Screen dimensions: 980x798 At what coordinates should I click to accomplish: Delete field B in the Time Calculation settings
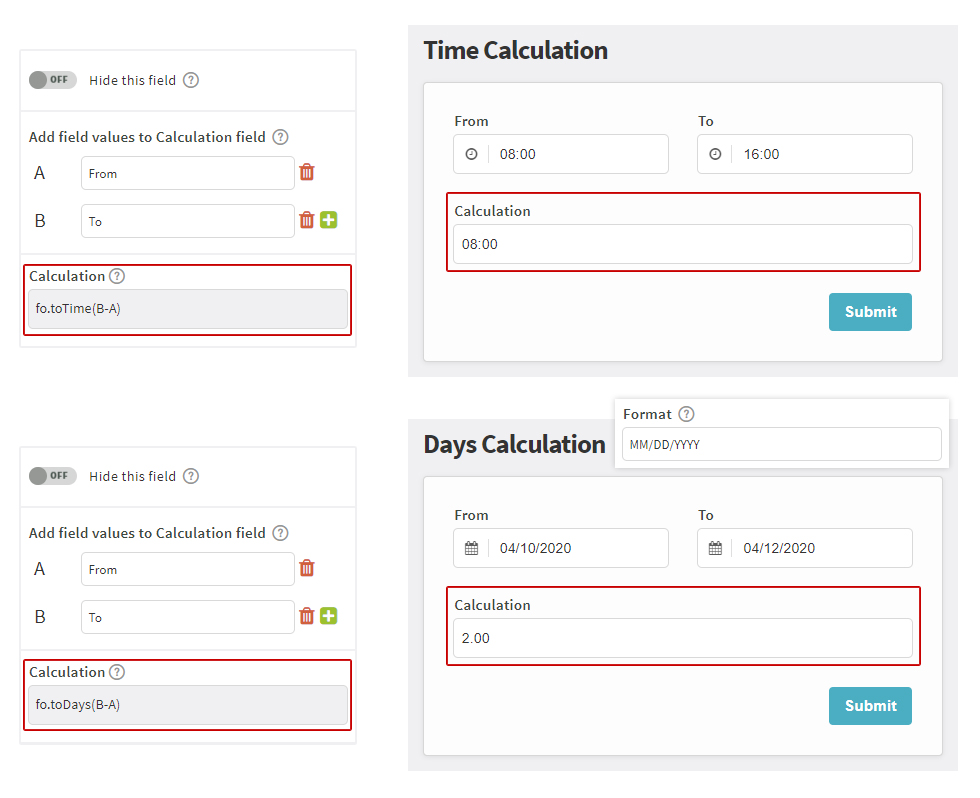(x=307, y=220)
